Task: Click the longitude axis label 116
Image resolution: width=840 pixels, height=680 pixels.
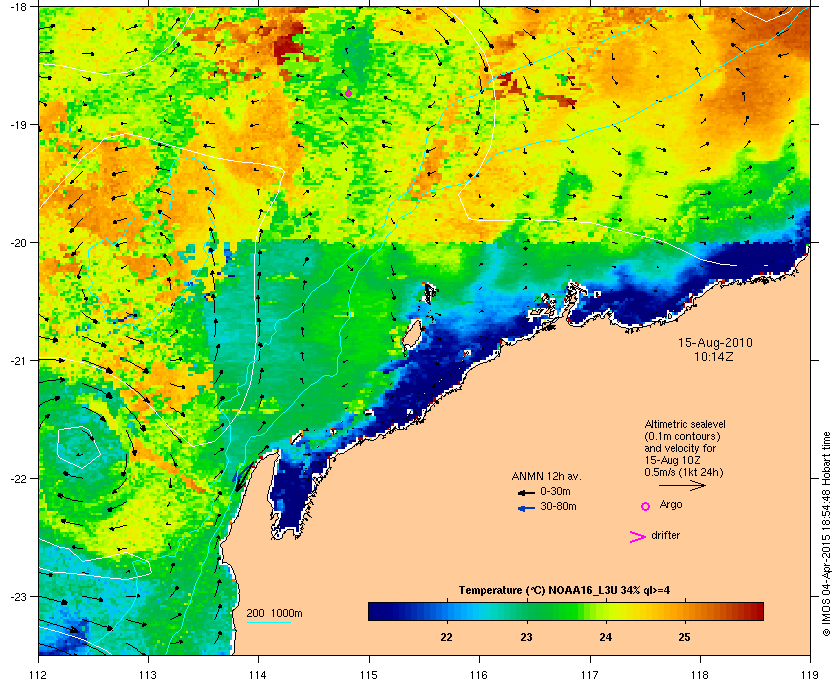Action: point(479,674)
